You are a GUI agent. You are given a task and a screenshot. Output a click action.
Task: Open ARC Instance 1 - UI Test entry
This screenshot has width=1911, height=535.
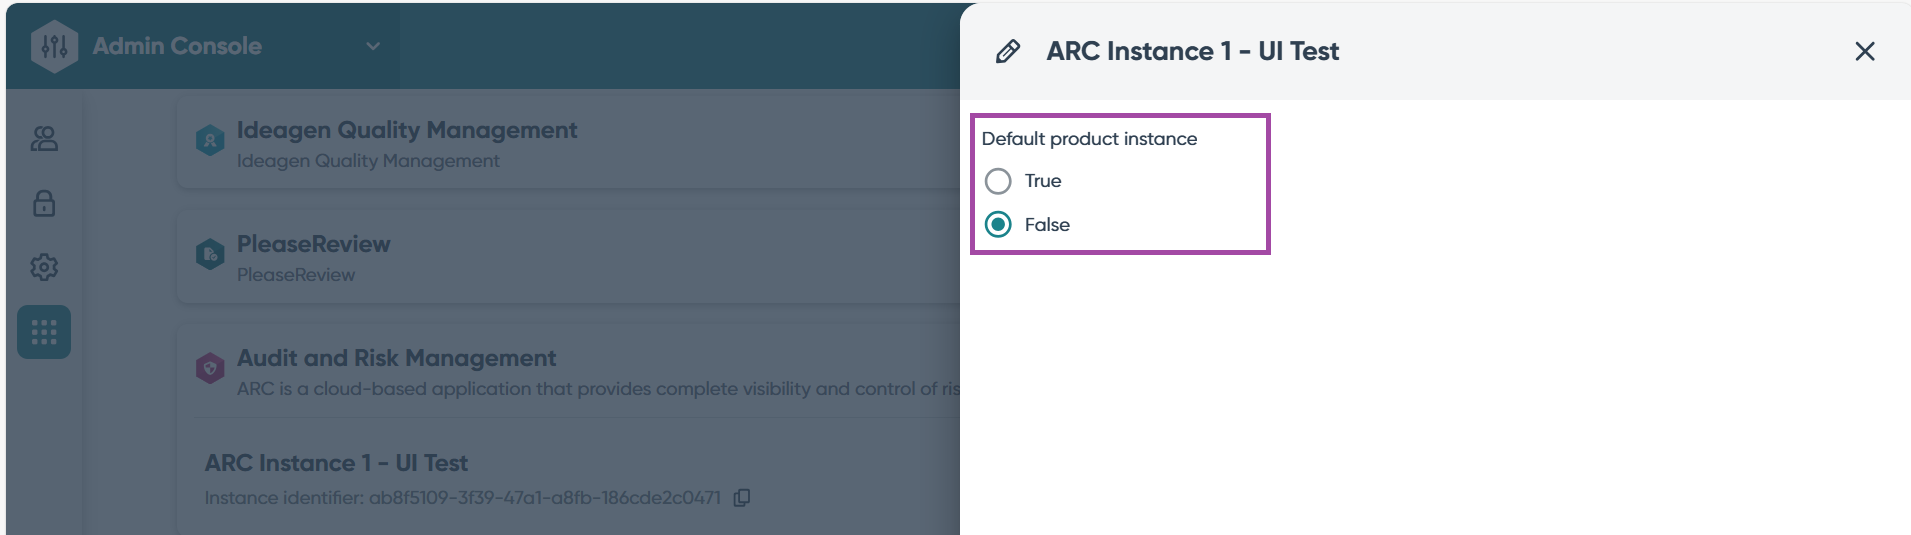[336, 463]
